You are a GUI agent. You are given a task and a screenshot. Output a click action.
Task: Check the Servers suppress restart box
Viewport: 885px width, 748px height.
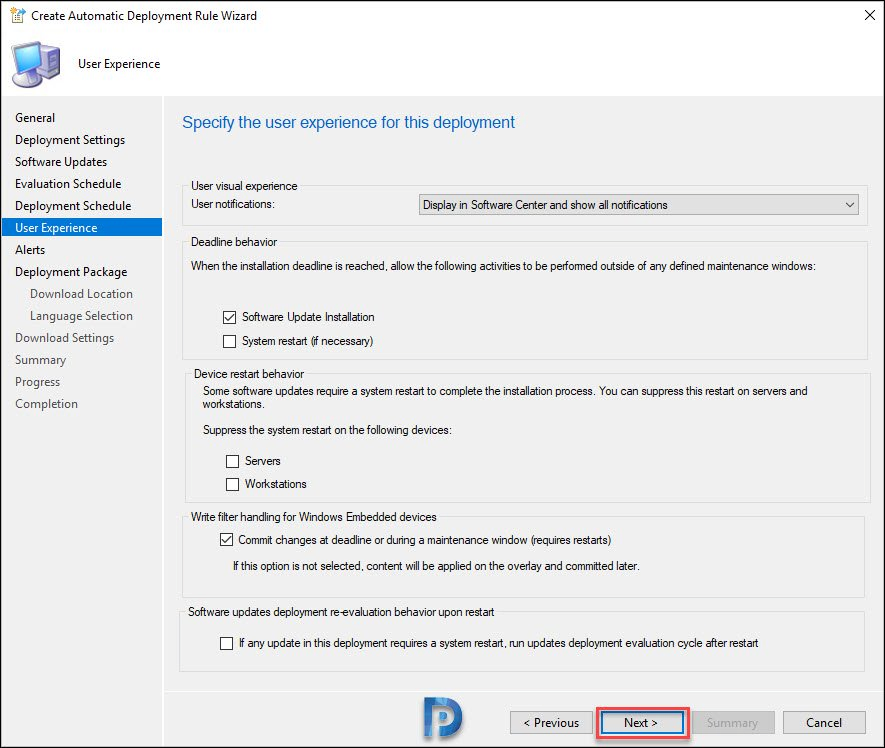232,461
